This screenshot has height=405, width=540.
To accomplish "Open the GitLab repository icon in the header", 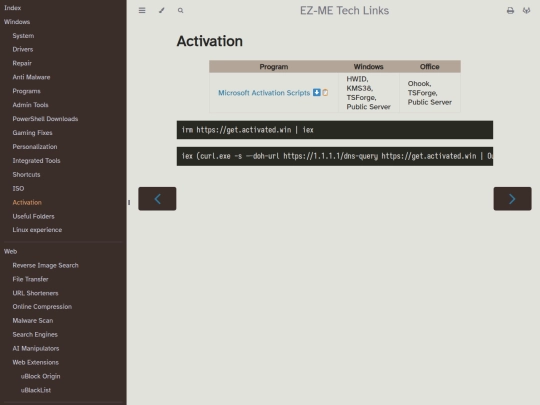I will coord(526,11).
